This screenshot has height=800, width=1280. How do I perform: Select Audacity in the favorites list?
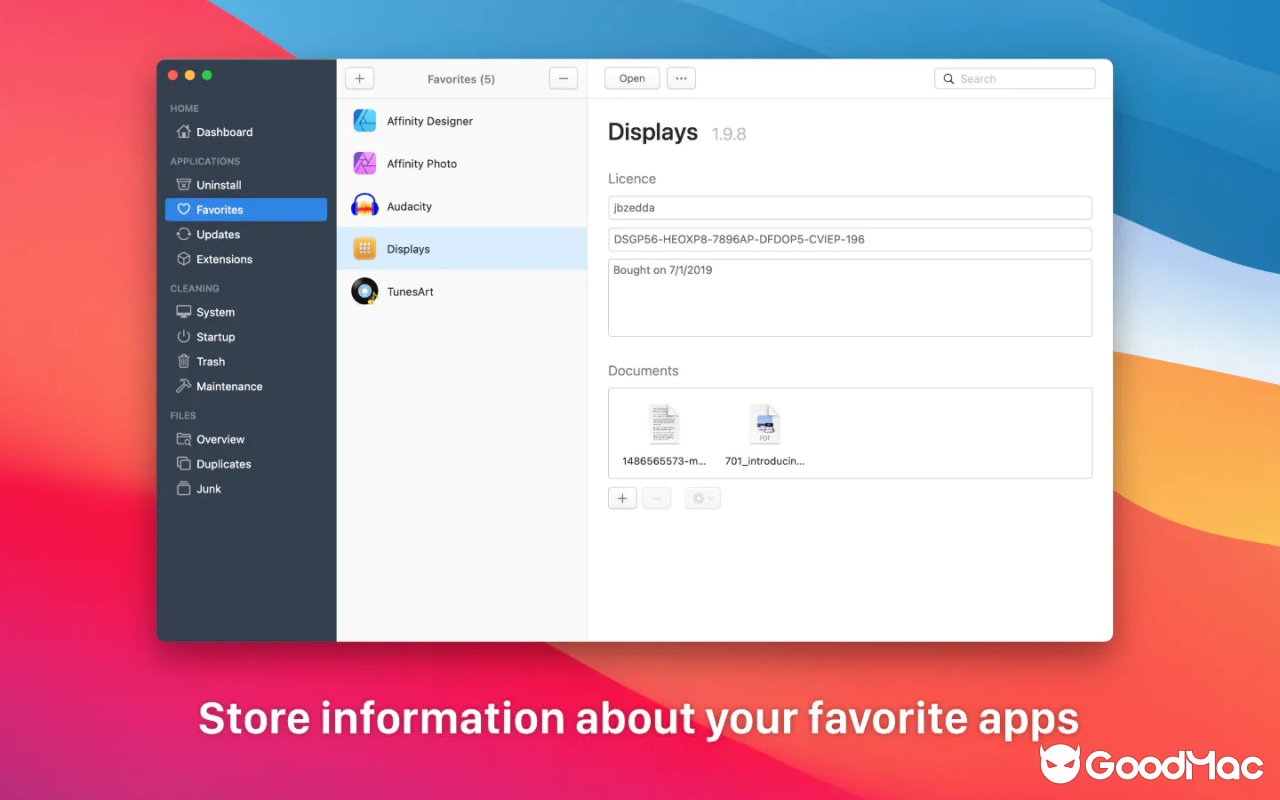coord(409,206)
